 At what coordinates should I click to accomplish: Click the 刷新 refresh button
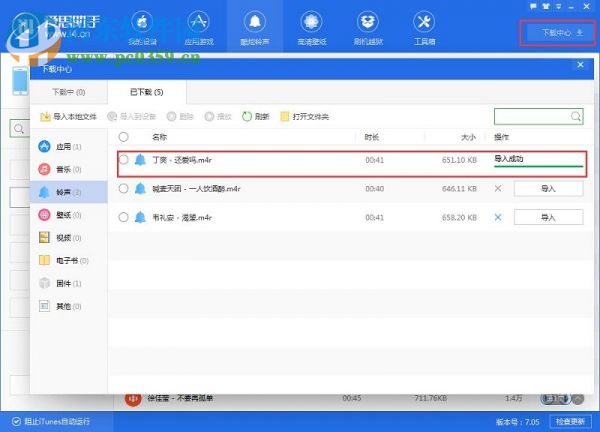(x=256, y=117)
